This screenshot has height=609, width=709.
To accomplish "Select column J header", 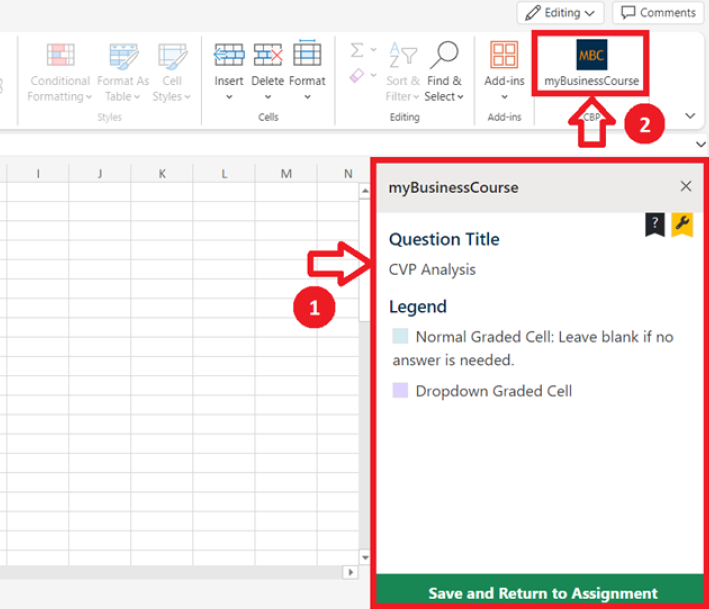I will [x=100, y=174].
